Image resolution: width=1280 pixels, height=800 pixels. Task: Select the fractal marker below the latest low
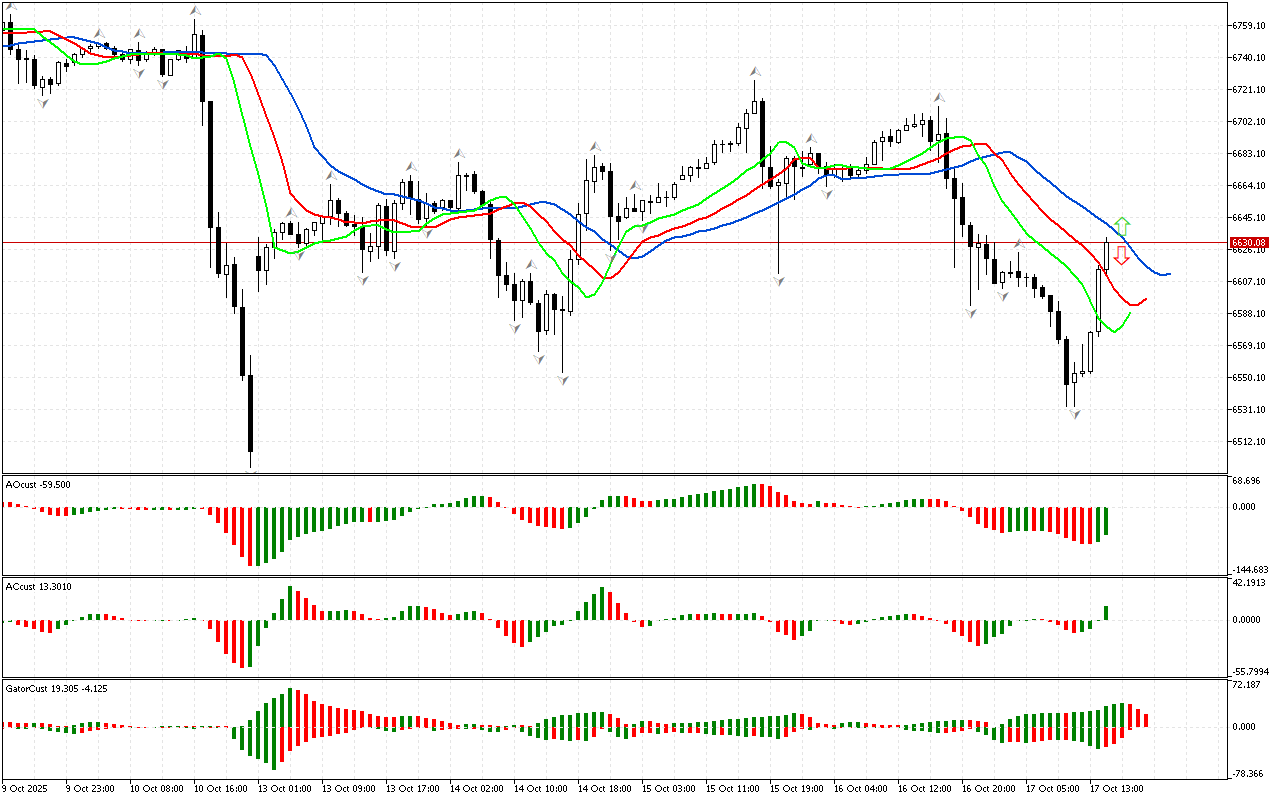(1074, 413)
